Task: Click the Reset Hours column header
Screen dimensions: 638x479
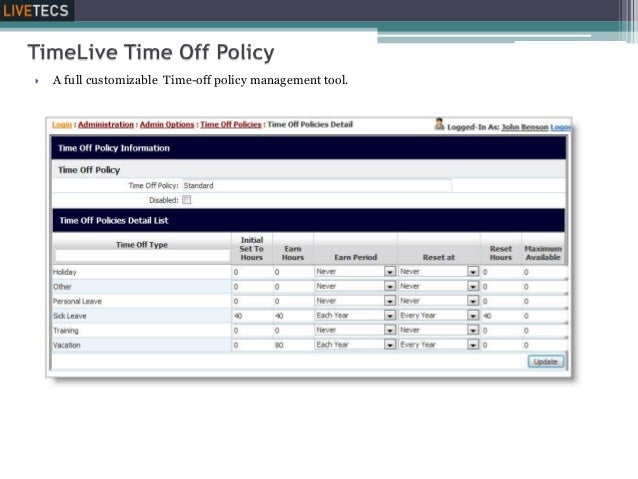Action: (501, 253)
